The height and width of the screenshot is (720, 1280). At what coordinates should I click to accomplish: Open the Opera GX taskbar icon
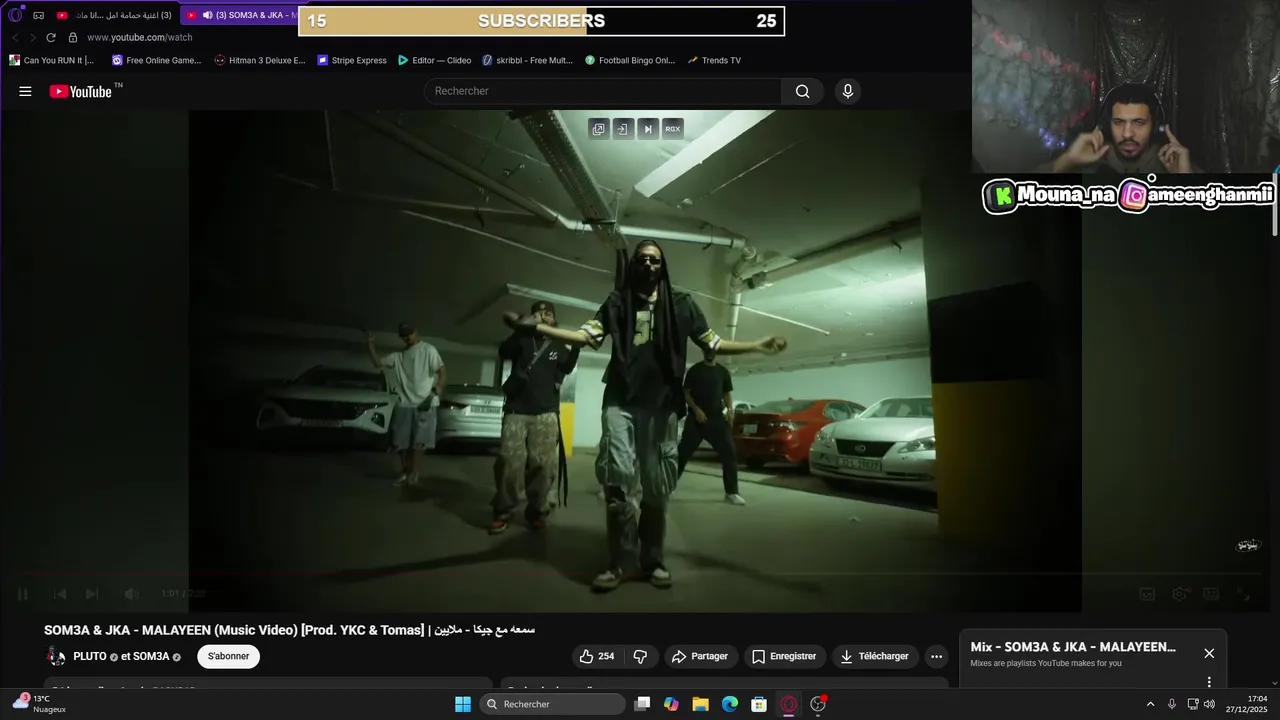789,704
